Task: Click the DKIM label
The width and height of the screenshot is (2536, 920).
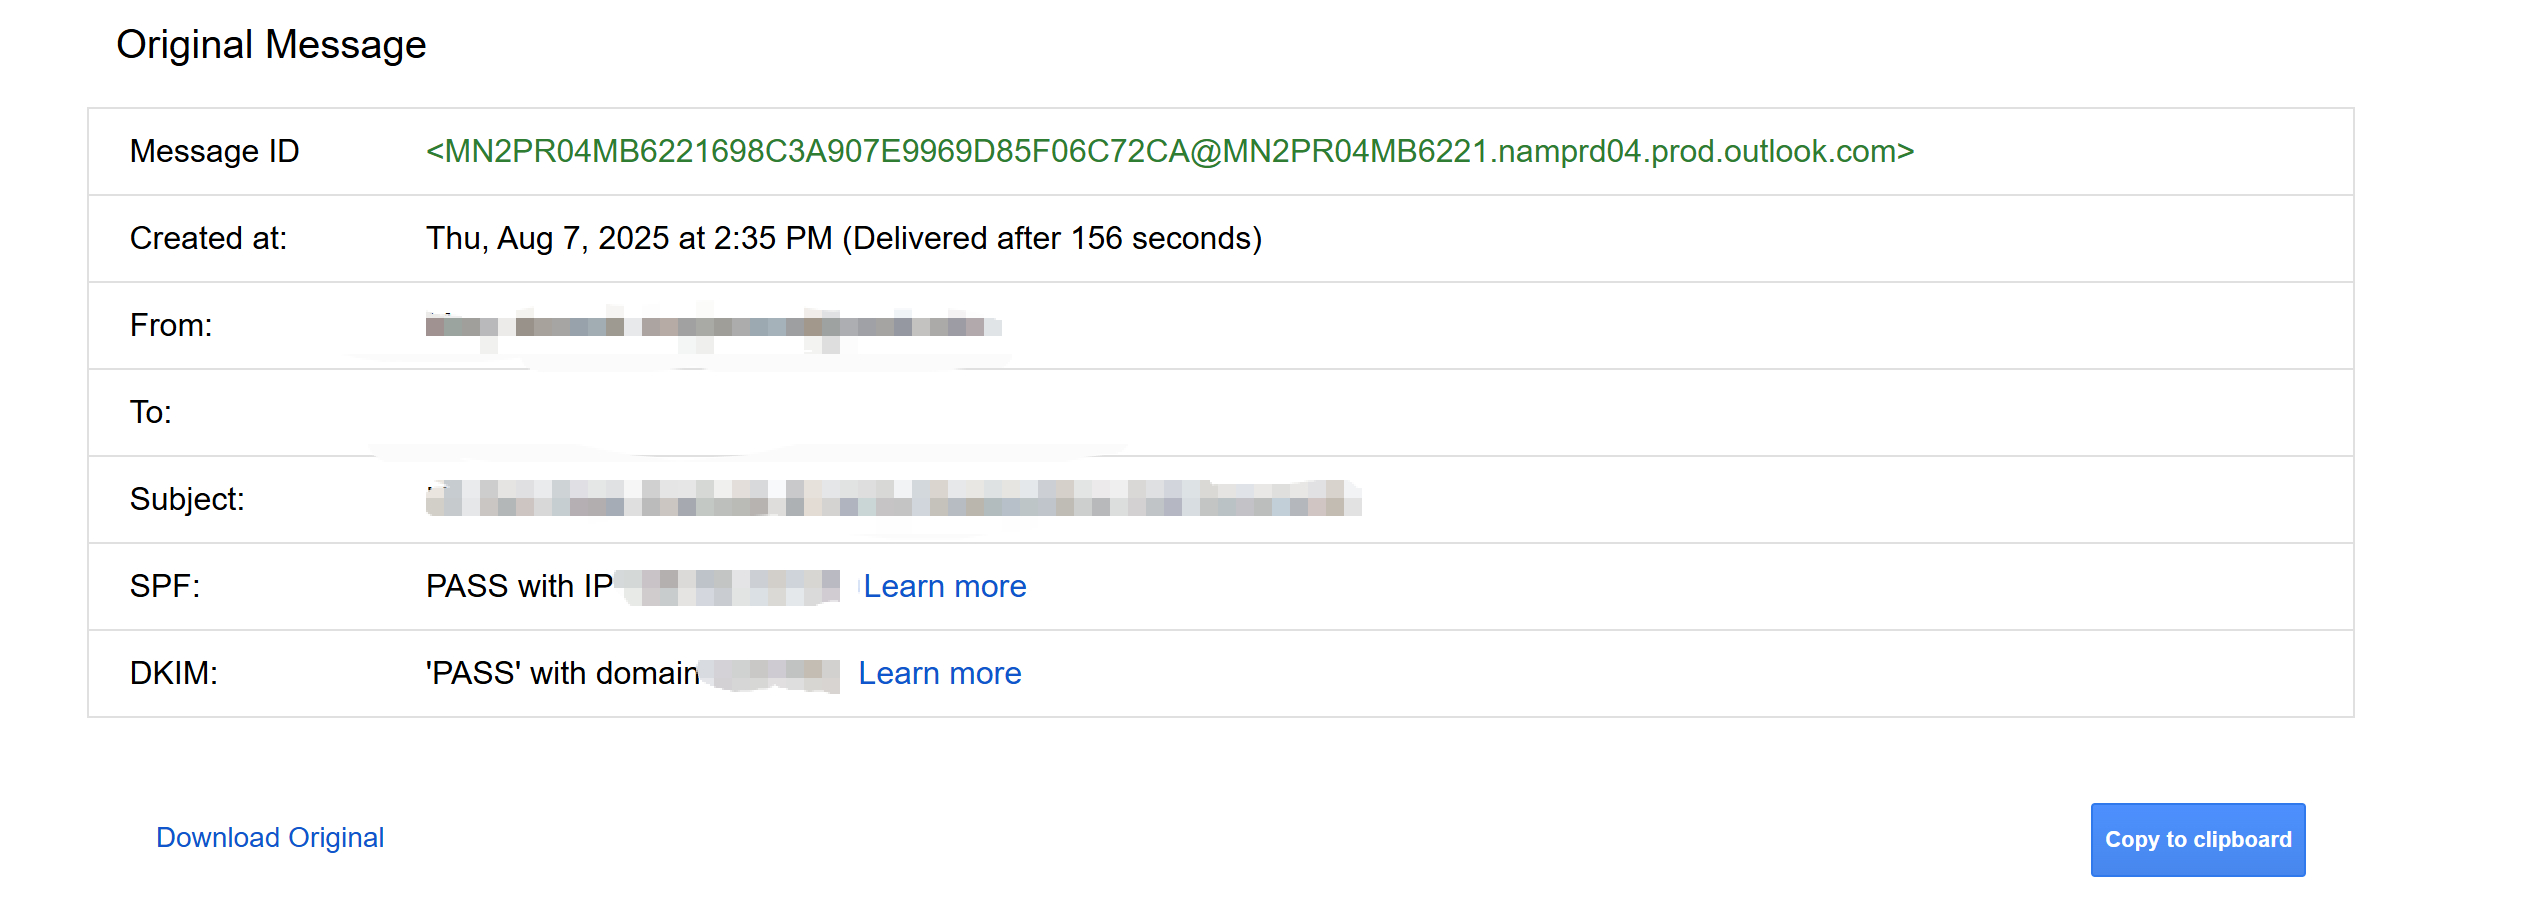Action: [x=173, y=673]
